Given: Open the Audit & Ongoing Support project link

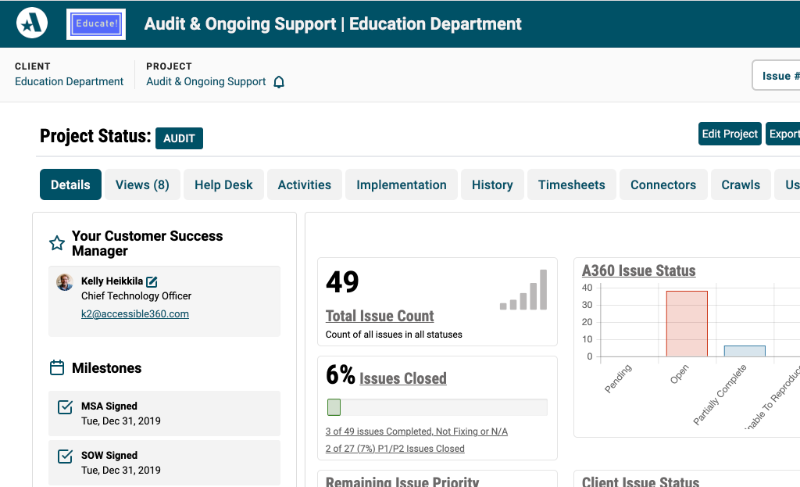Looking at the screenshot, I should tap(206, 82).
